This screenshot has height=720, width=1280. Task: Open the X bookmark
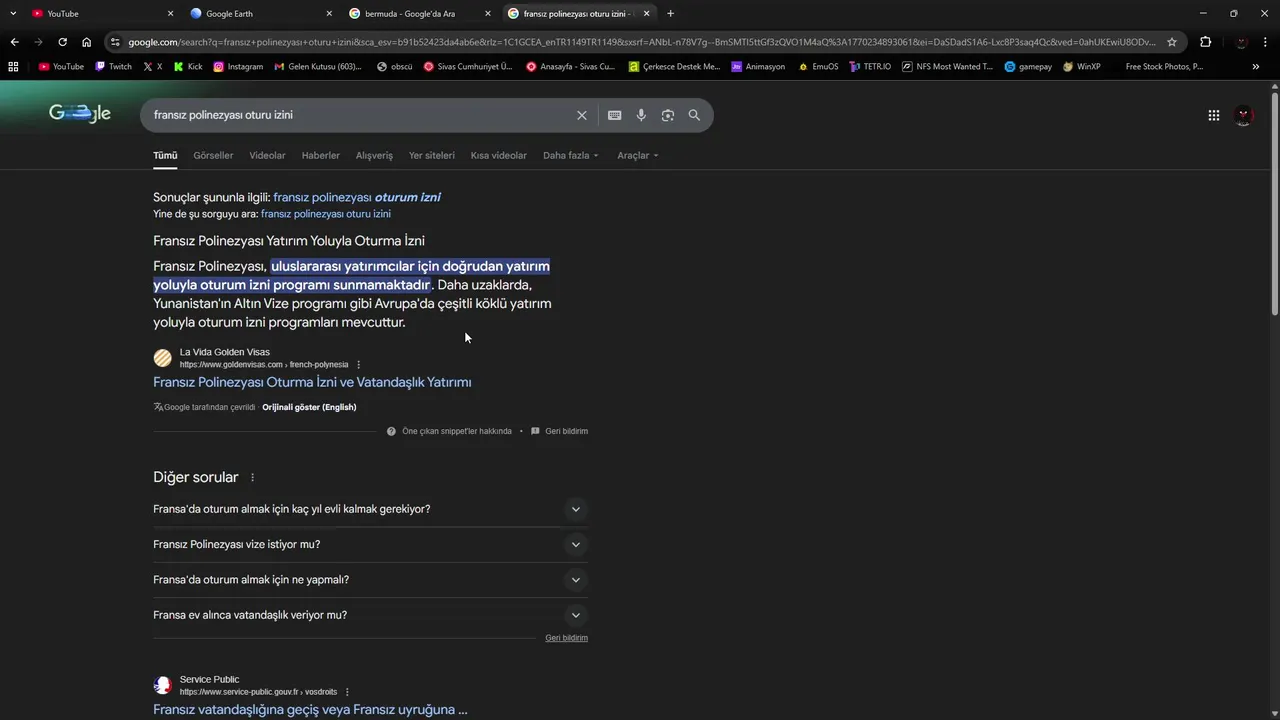[152, 67]
